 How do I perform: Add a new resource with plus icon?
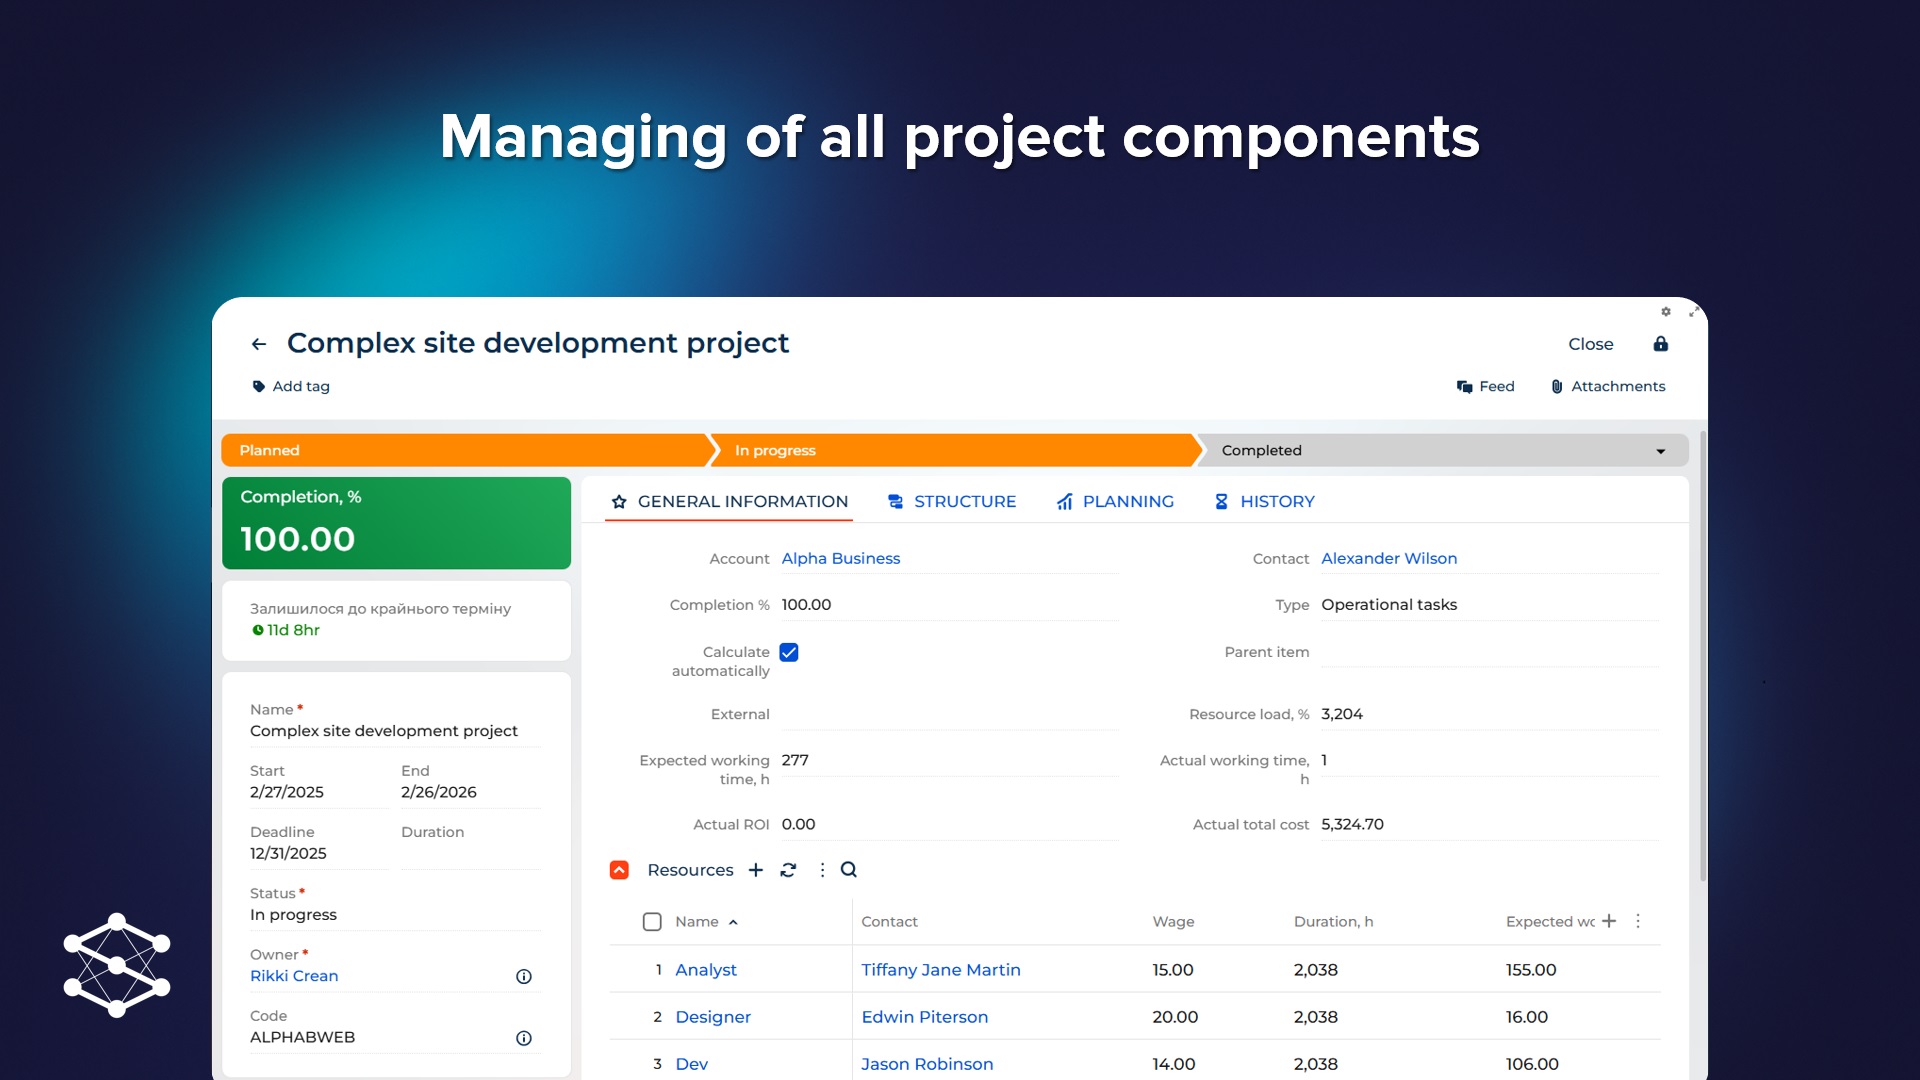pyautogui.click(x=756, y=870)
